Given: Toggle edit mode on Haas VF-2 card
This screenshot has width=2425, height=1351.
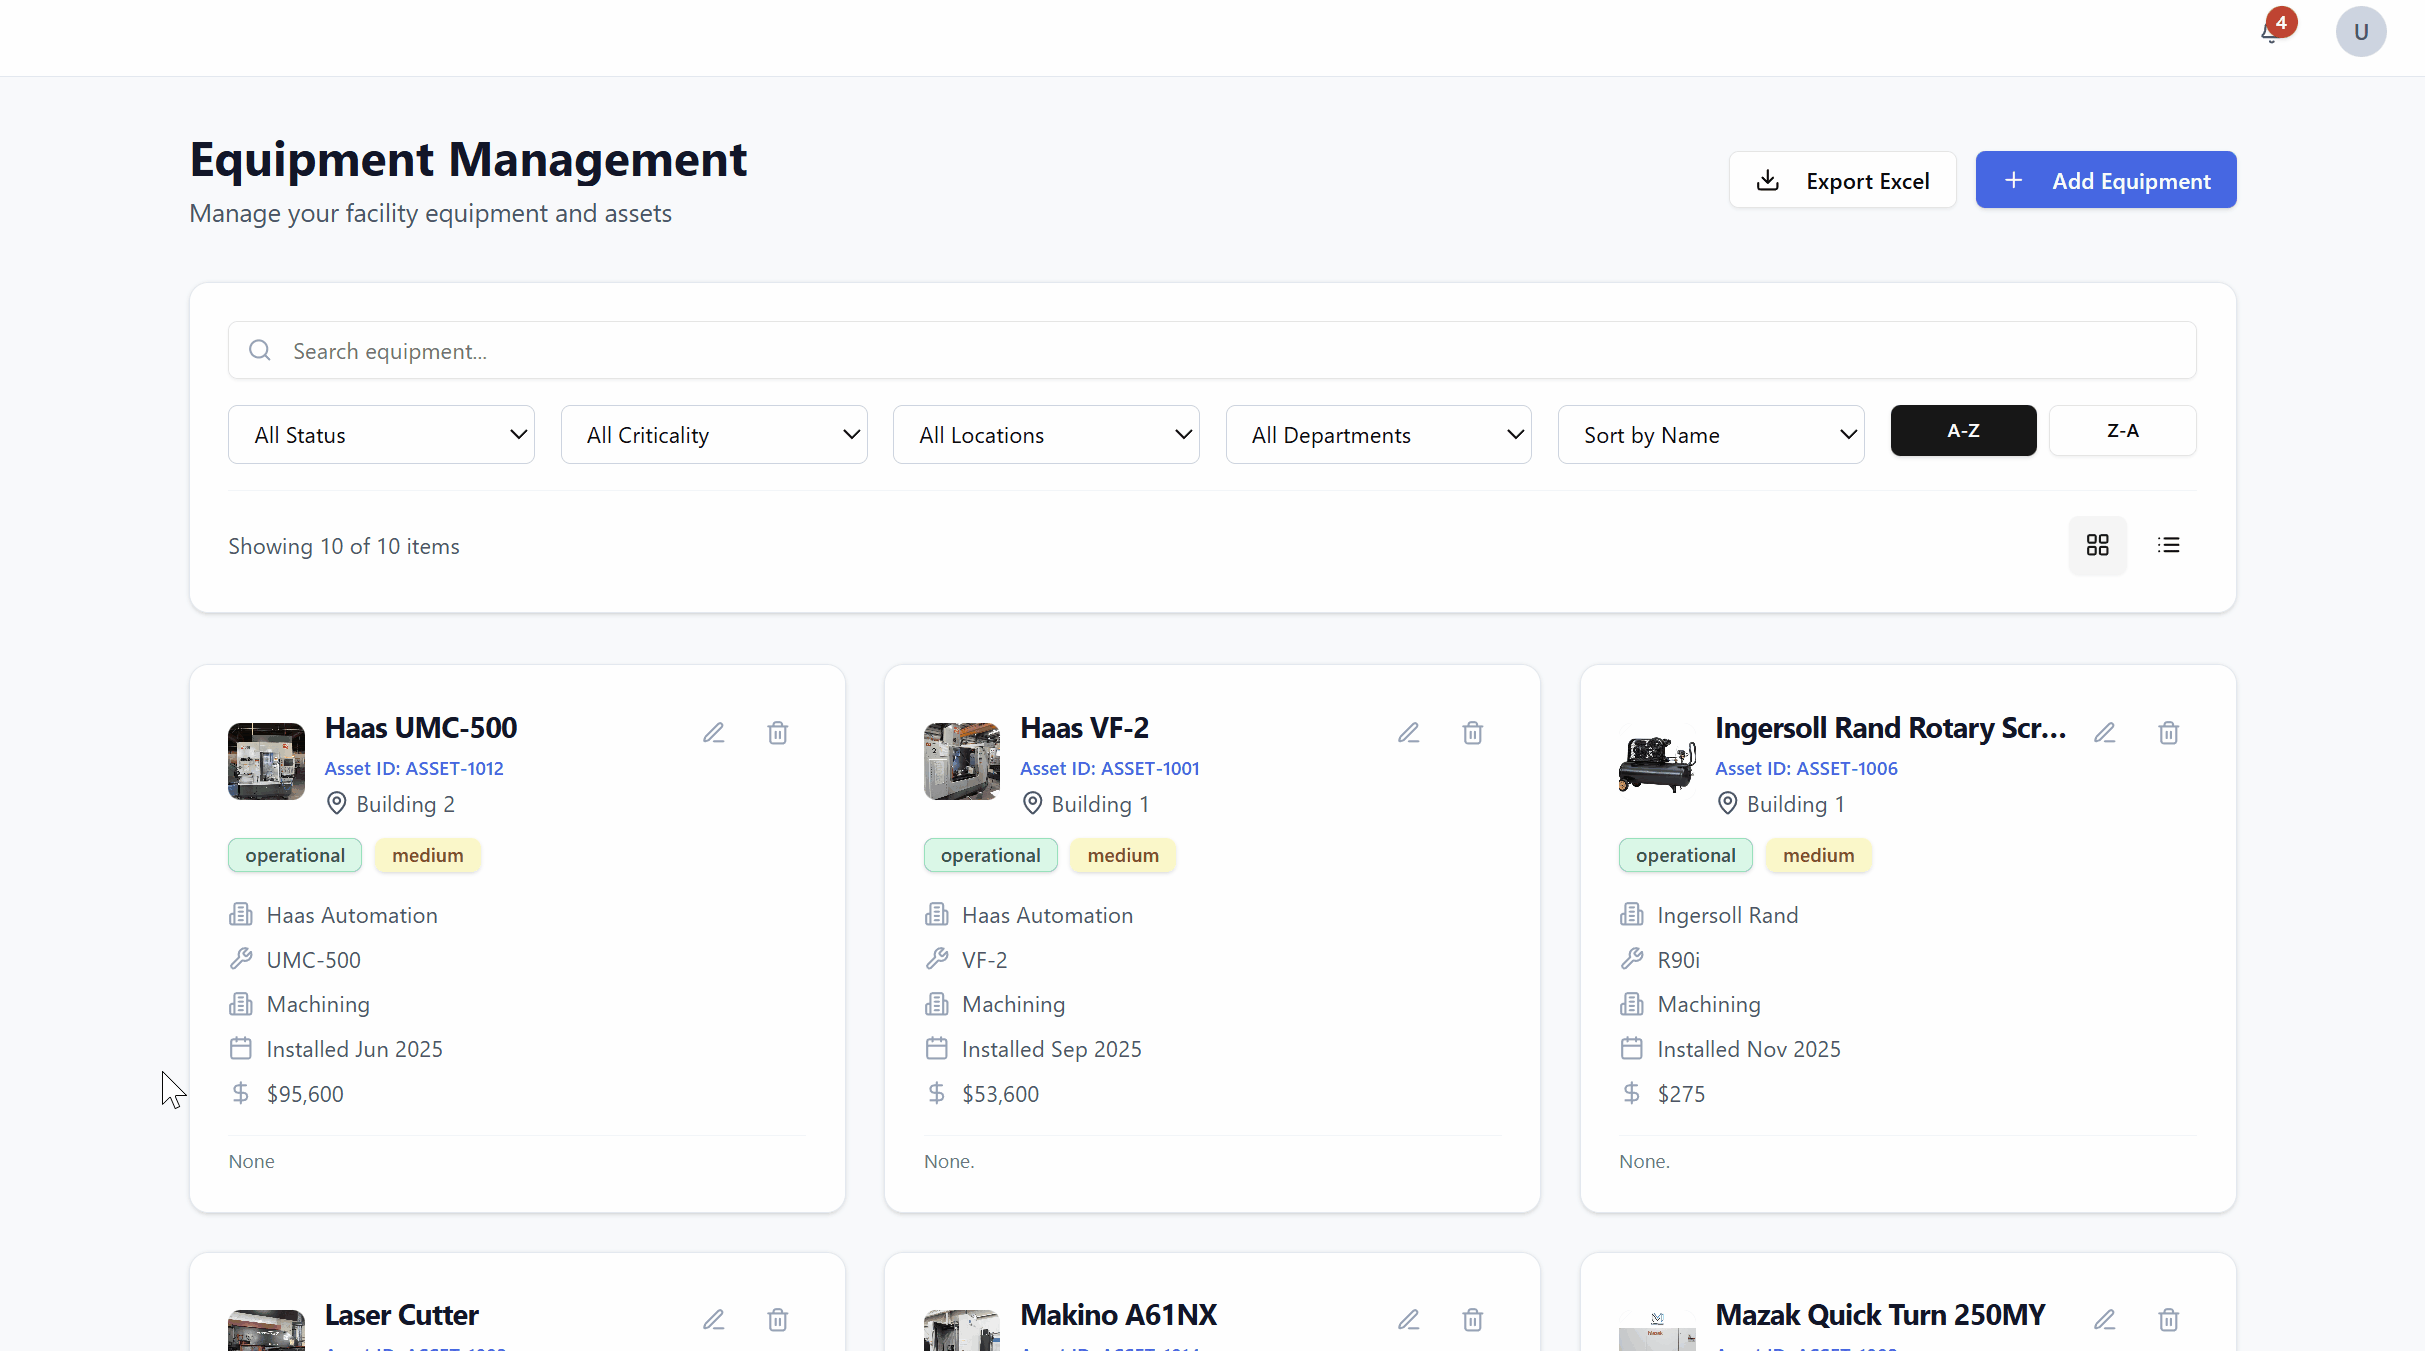Looking at the screenshot, I should click(x=1408, y=732).
